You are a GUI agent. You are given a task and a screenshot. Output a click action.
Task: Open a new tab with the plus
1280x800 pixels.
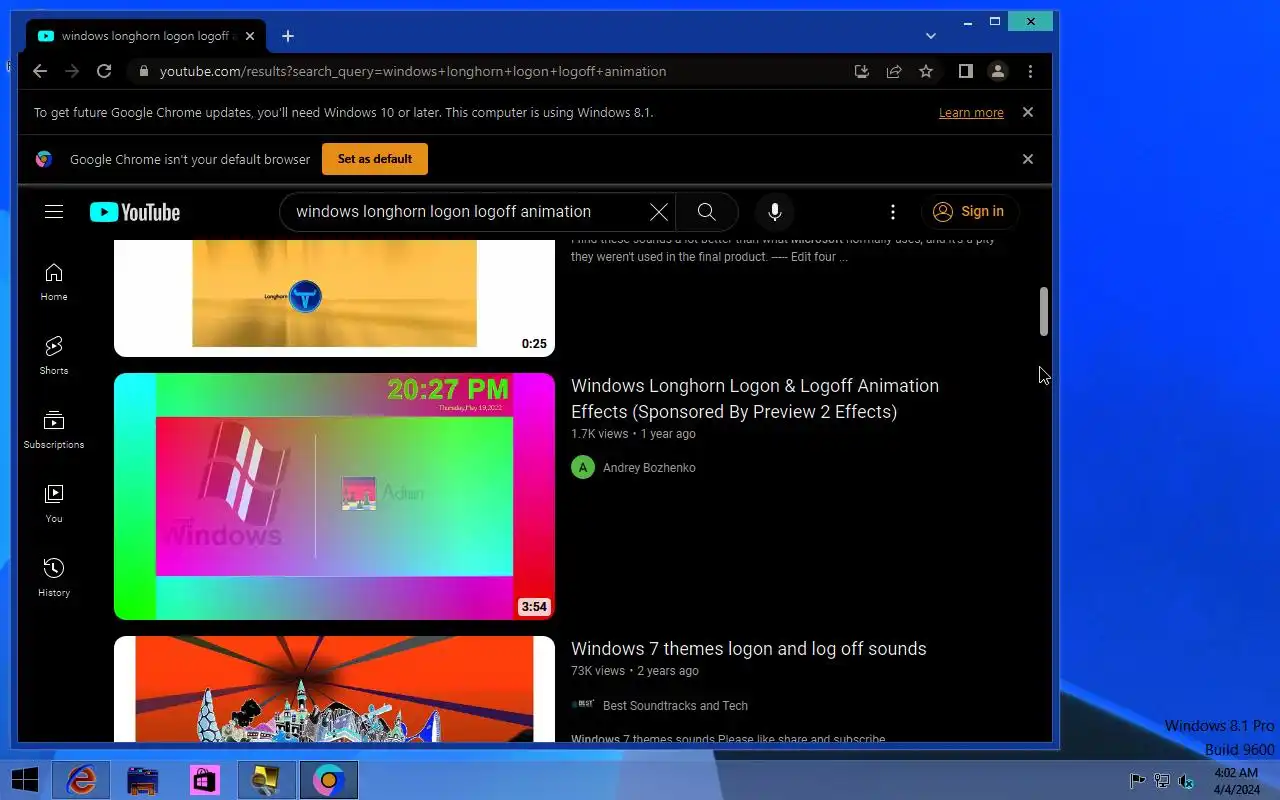click(x=288, y=36)
